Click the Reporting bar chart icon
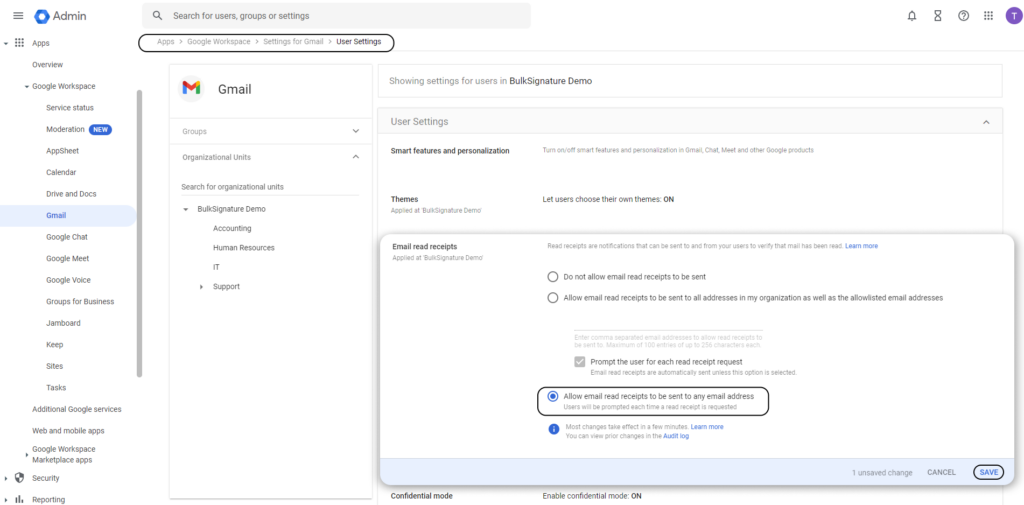The image size is (1024, 505). 19,499
